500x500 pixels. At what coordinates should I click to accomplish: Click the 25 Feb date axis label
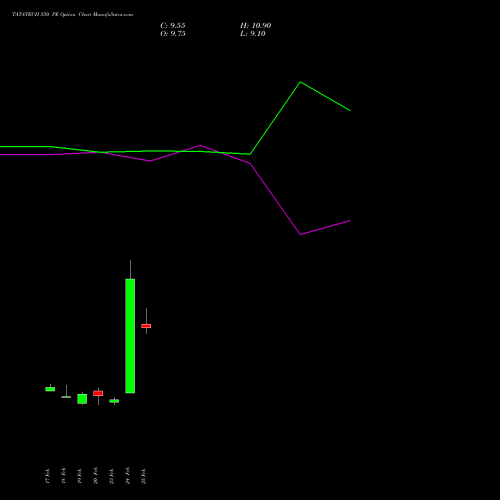coord(143,476)
